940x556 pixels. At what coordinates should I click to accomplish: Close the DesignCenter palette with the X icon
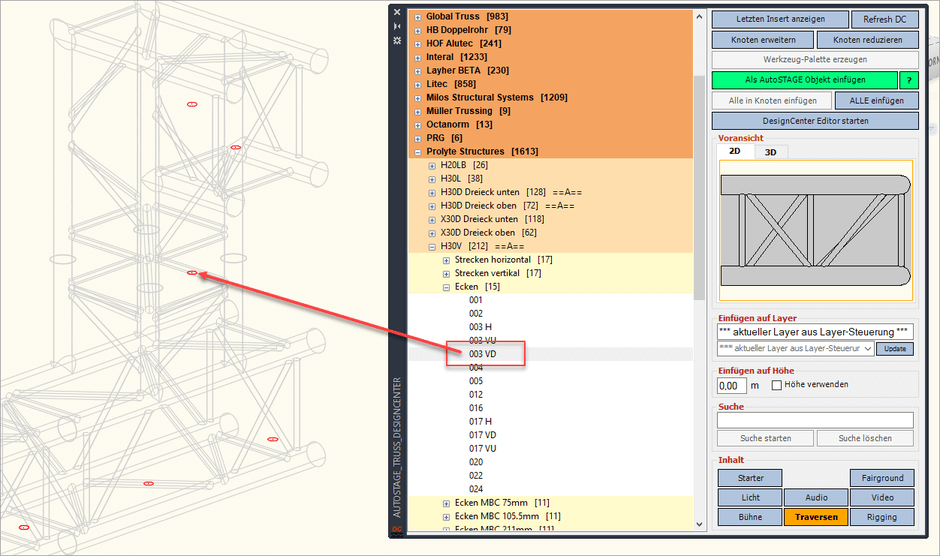click(397, 12)
